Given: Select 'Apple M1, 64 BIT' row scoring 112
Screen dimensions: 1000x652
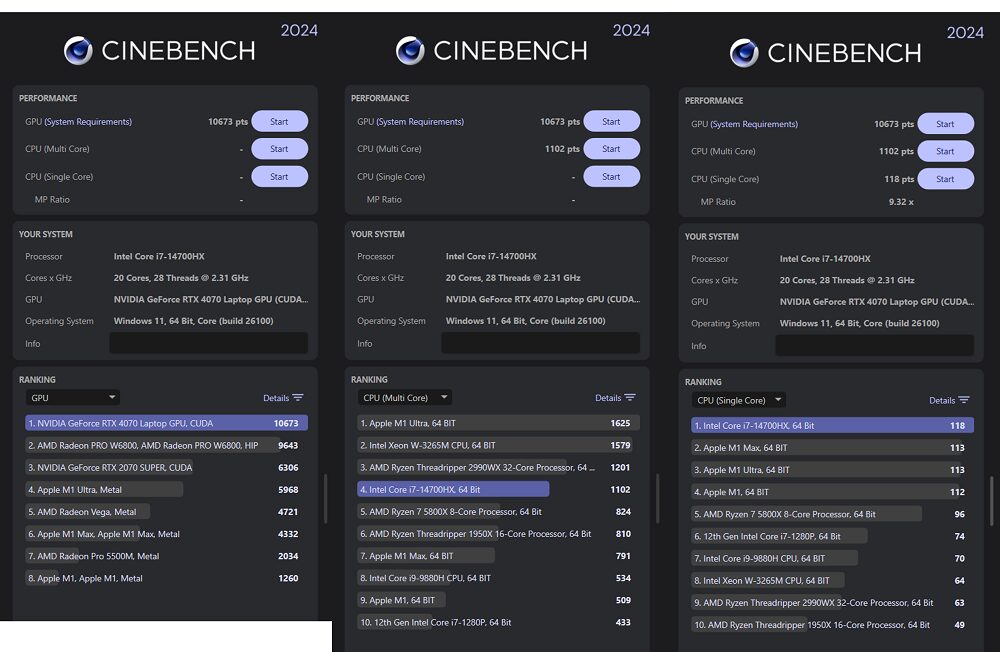Looking at the screenshot, I should [833, 492].
